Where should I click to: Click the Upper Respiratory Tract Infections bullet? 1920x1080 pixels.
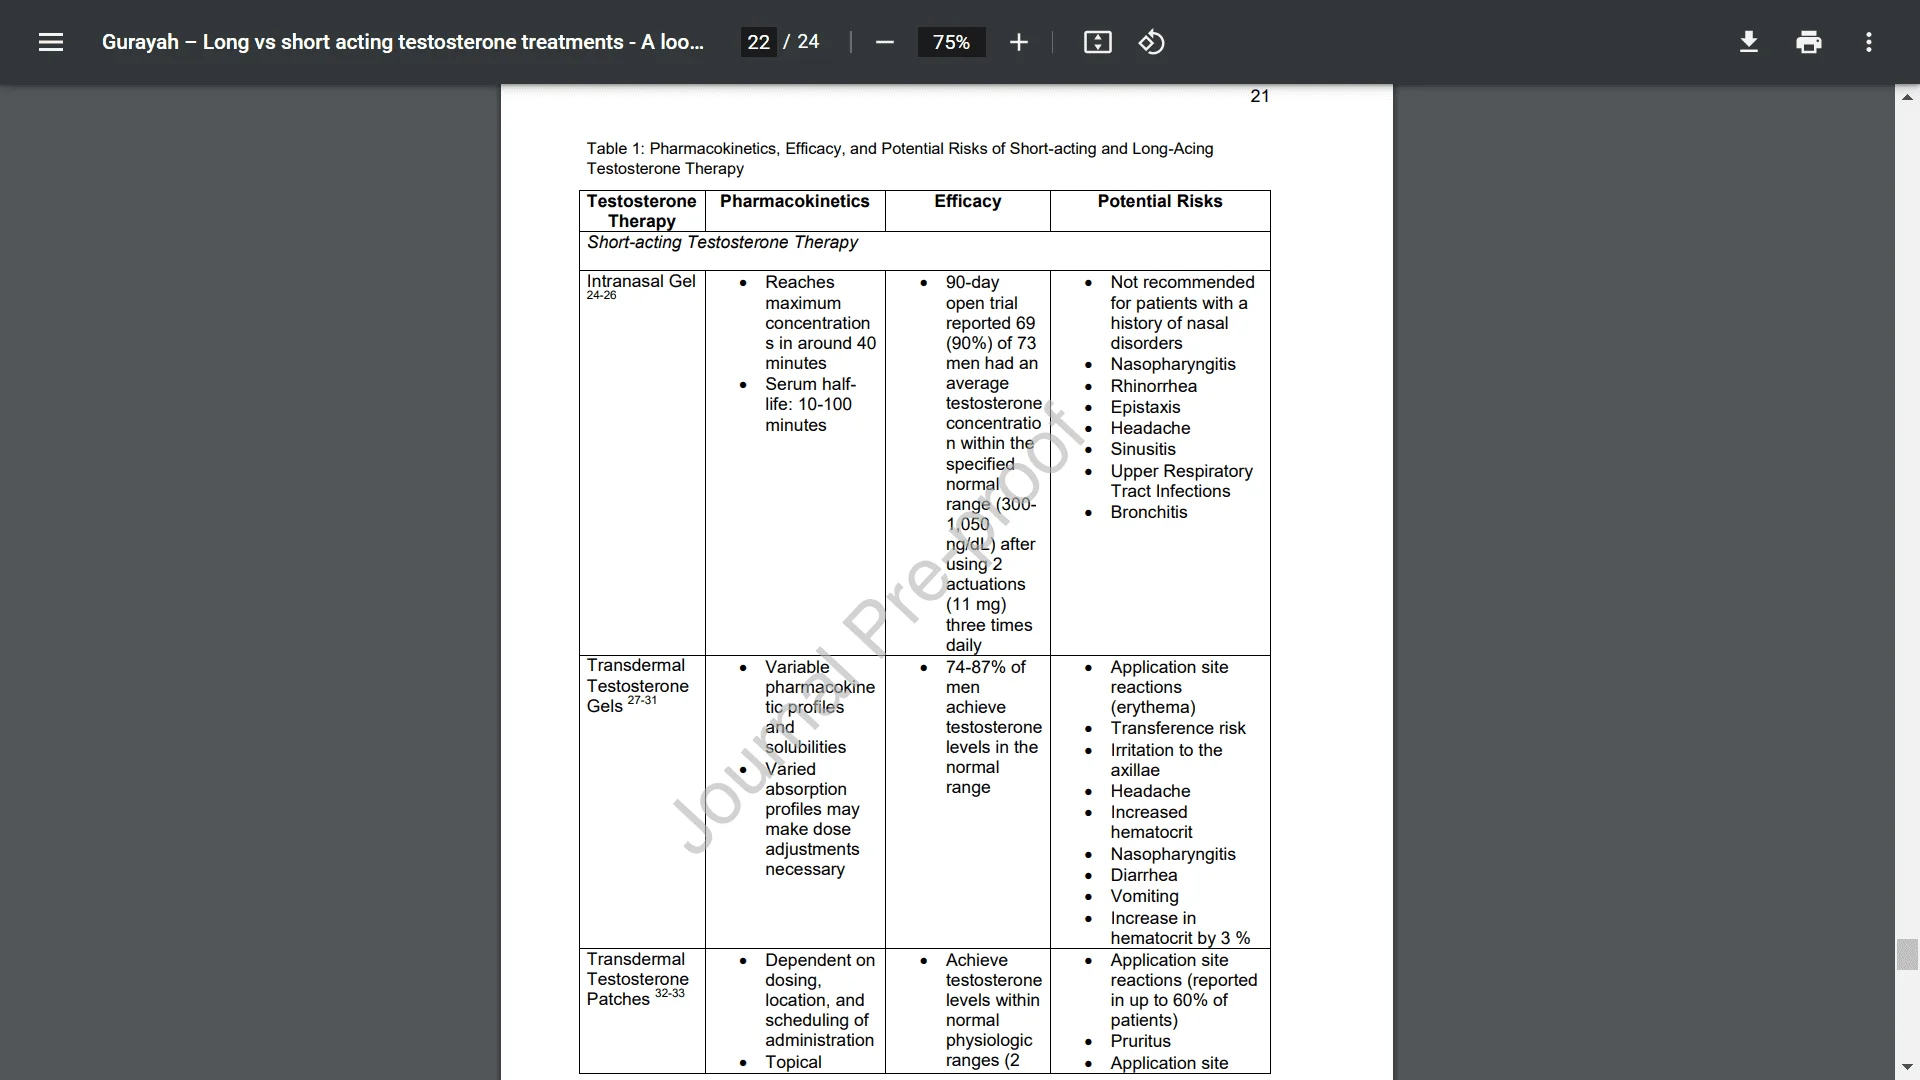[x=1181, y=481]
